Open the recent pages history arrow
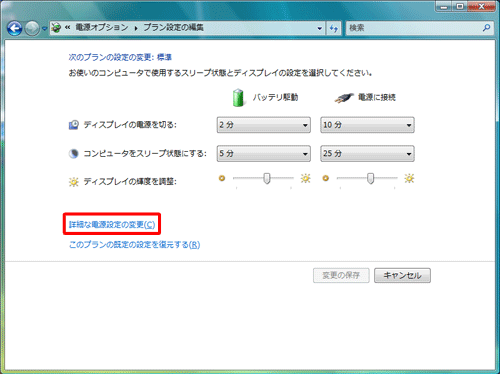500x374 pixels. tap(44, 29)
